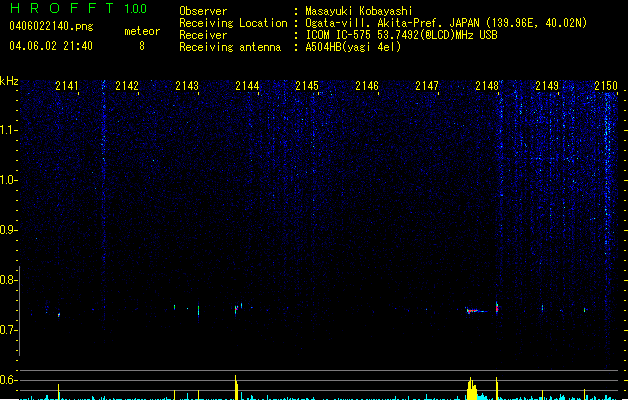The width and height of the screenshot is (629, 400).
Task: Click the meteor count 8
Action: pyautogui.click(x=142, y=46)
